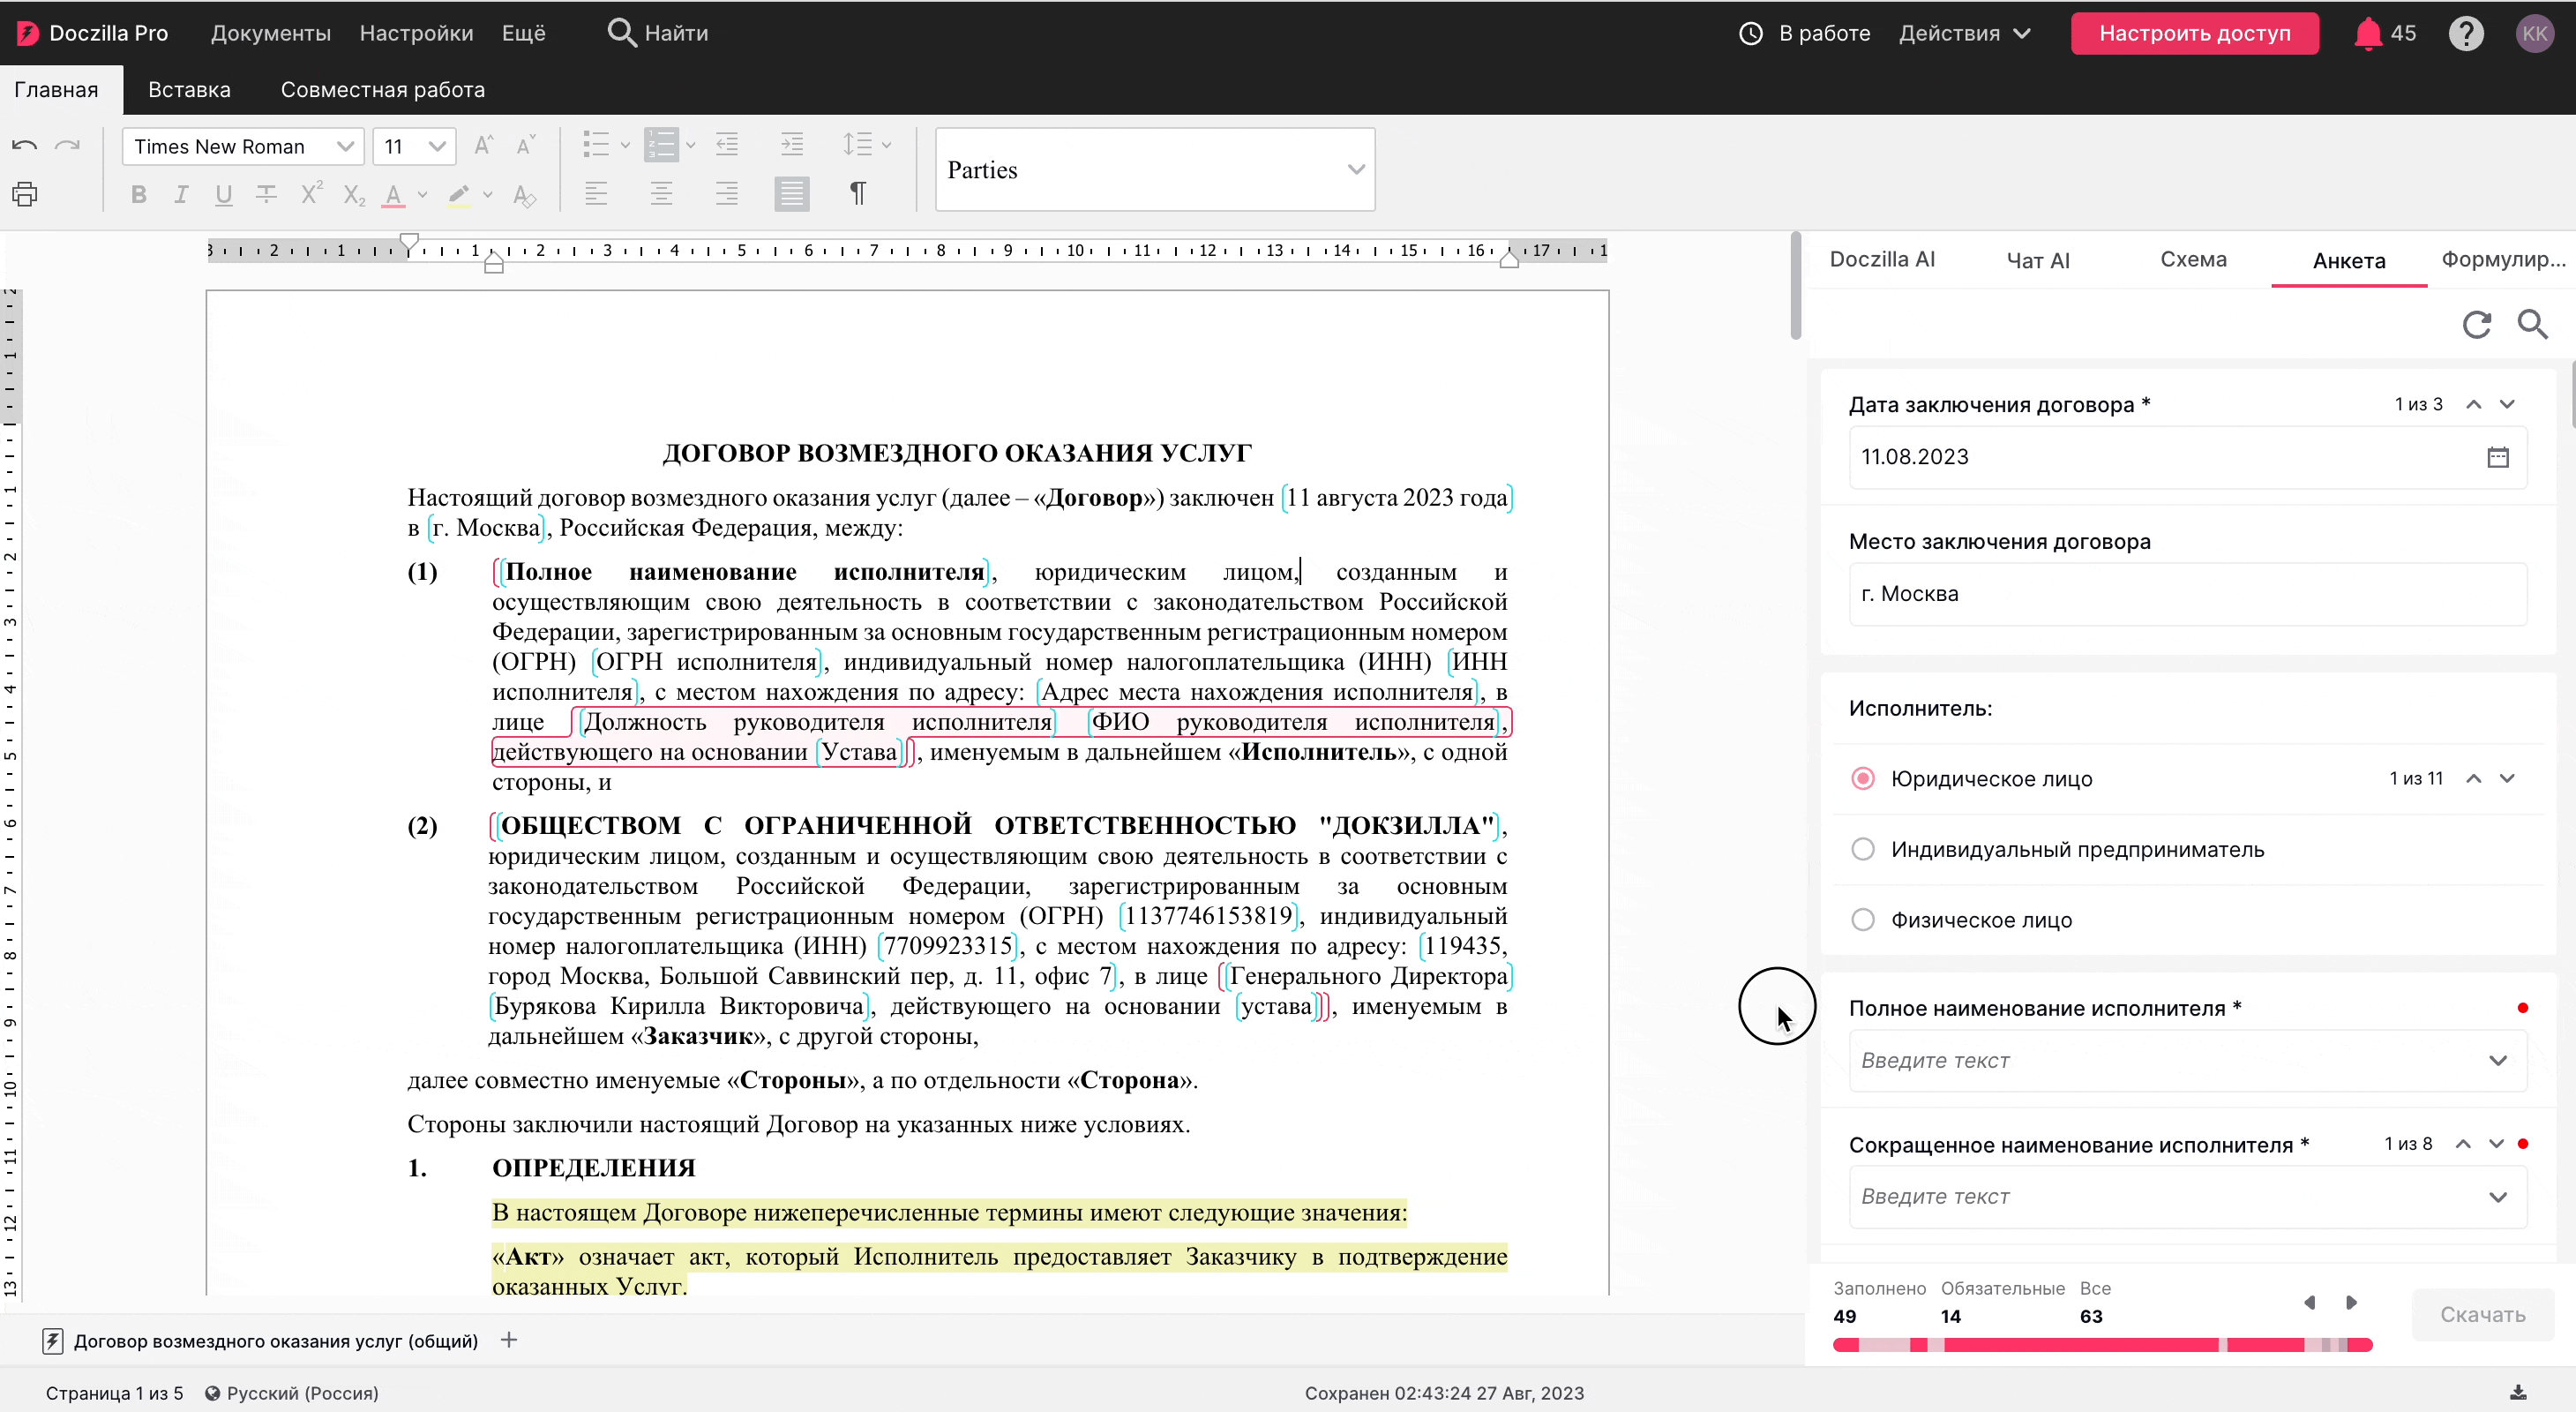Select Индивидуальный предприниматель radio option
The height and width of the screenshot is (1412, 2576).
point(1862,849)
